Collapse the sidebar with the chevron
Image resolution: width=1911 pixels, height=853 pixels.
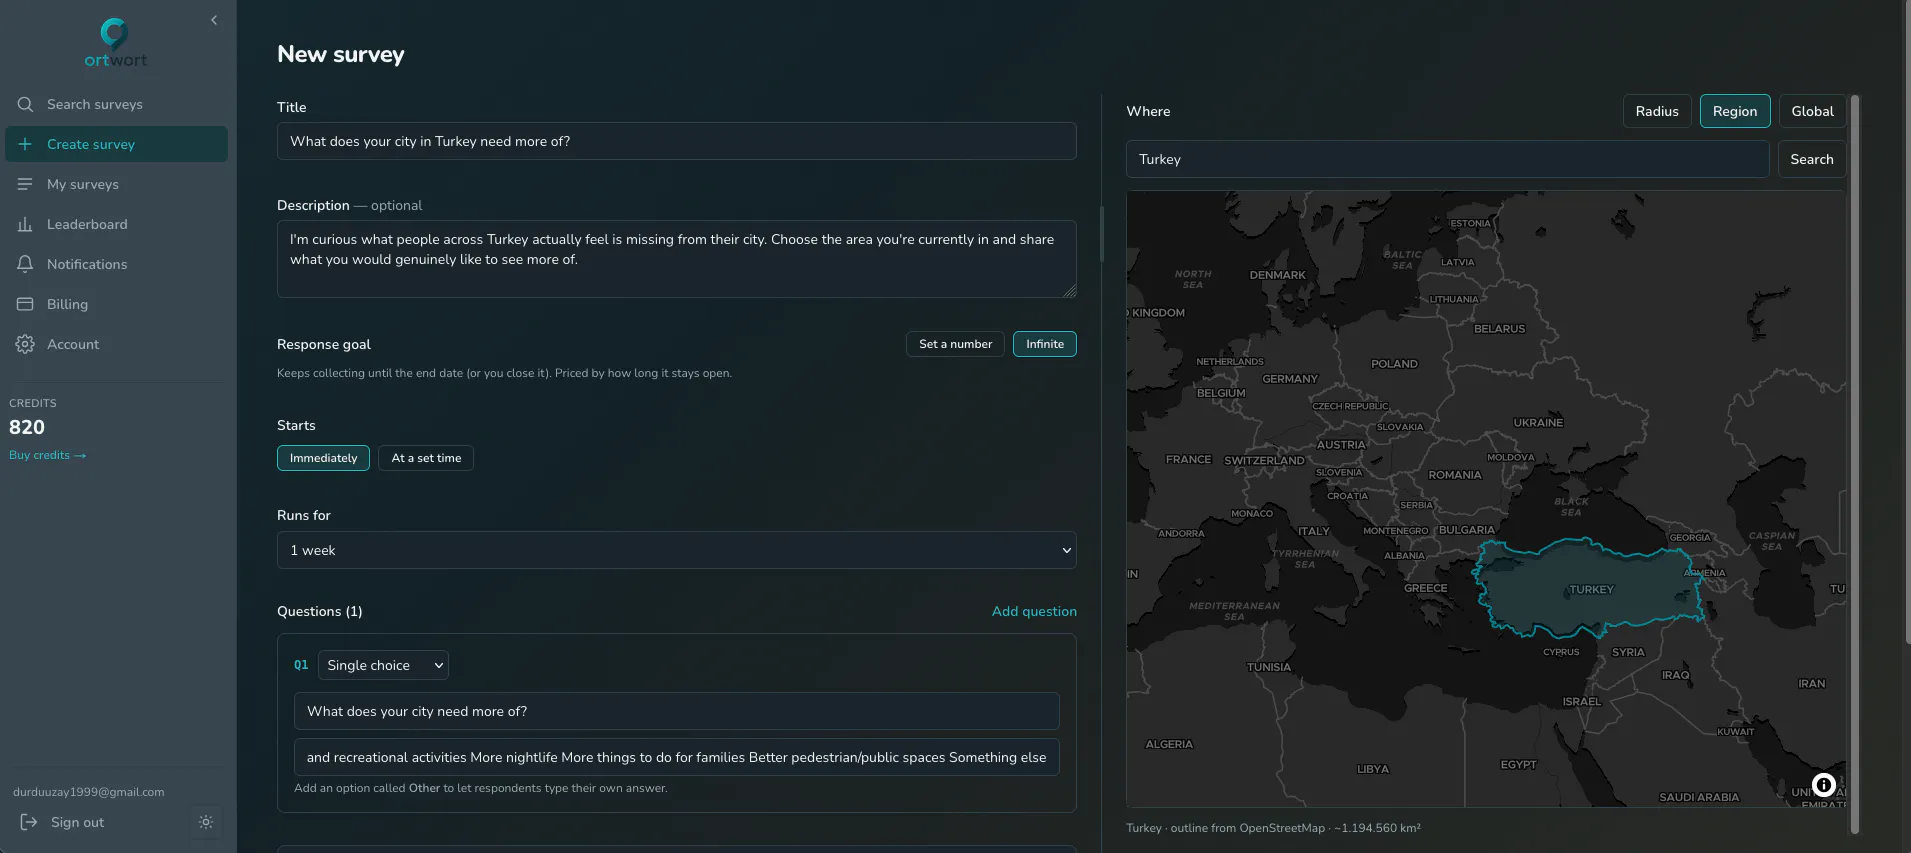coord(214,20)
